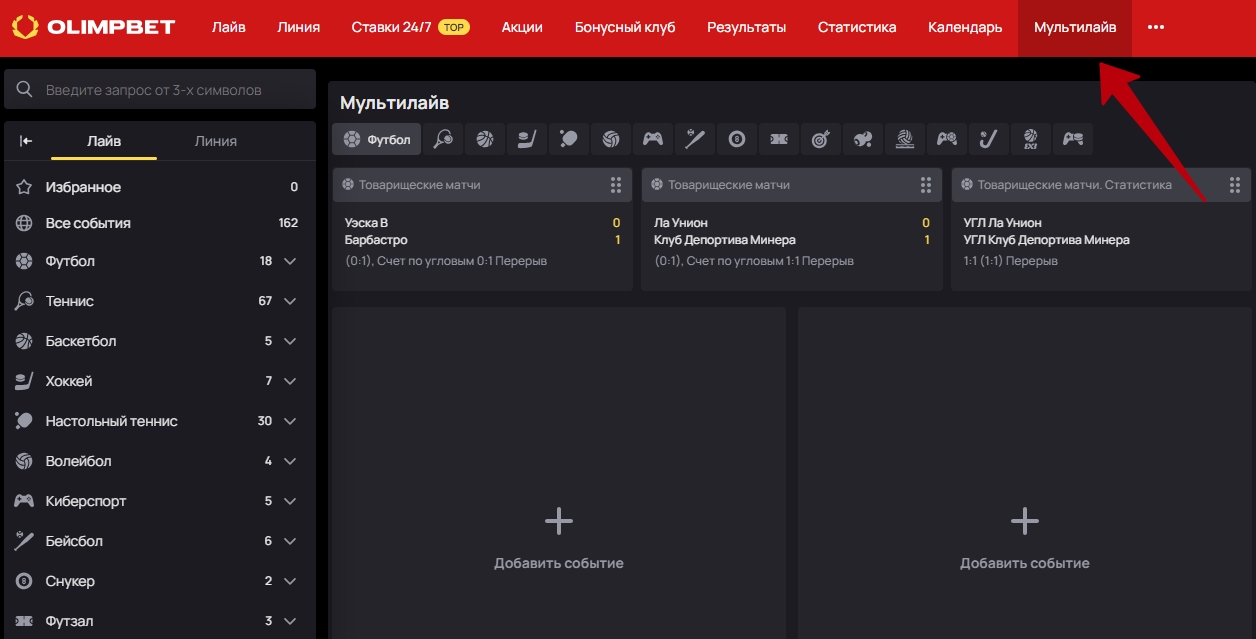Select the basketball icon in the Multilive bar
Viewport: 1256px width, 639px height.
[x=485, y=140]
